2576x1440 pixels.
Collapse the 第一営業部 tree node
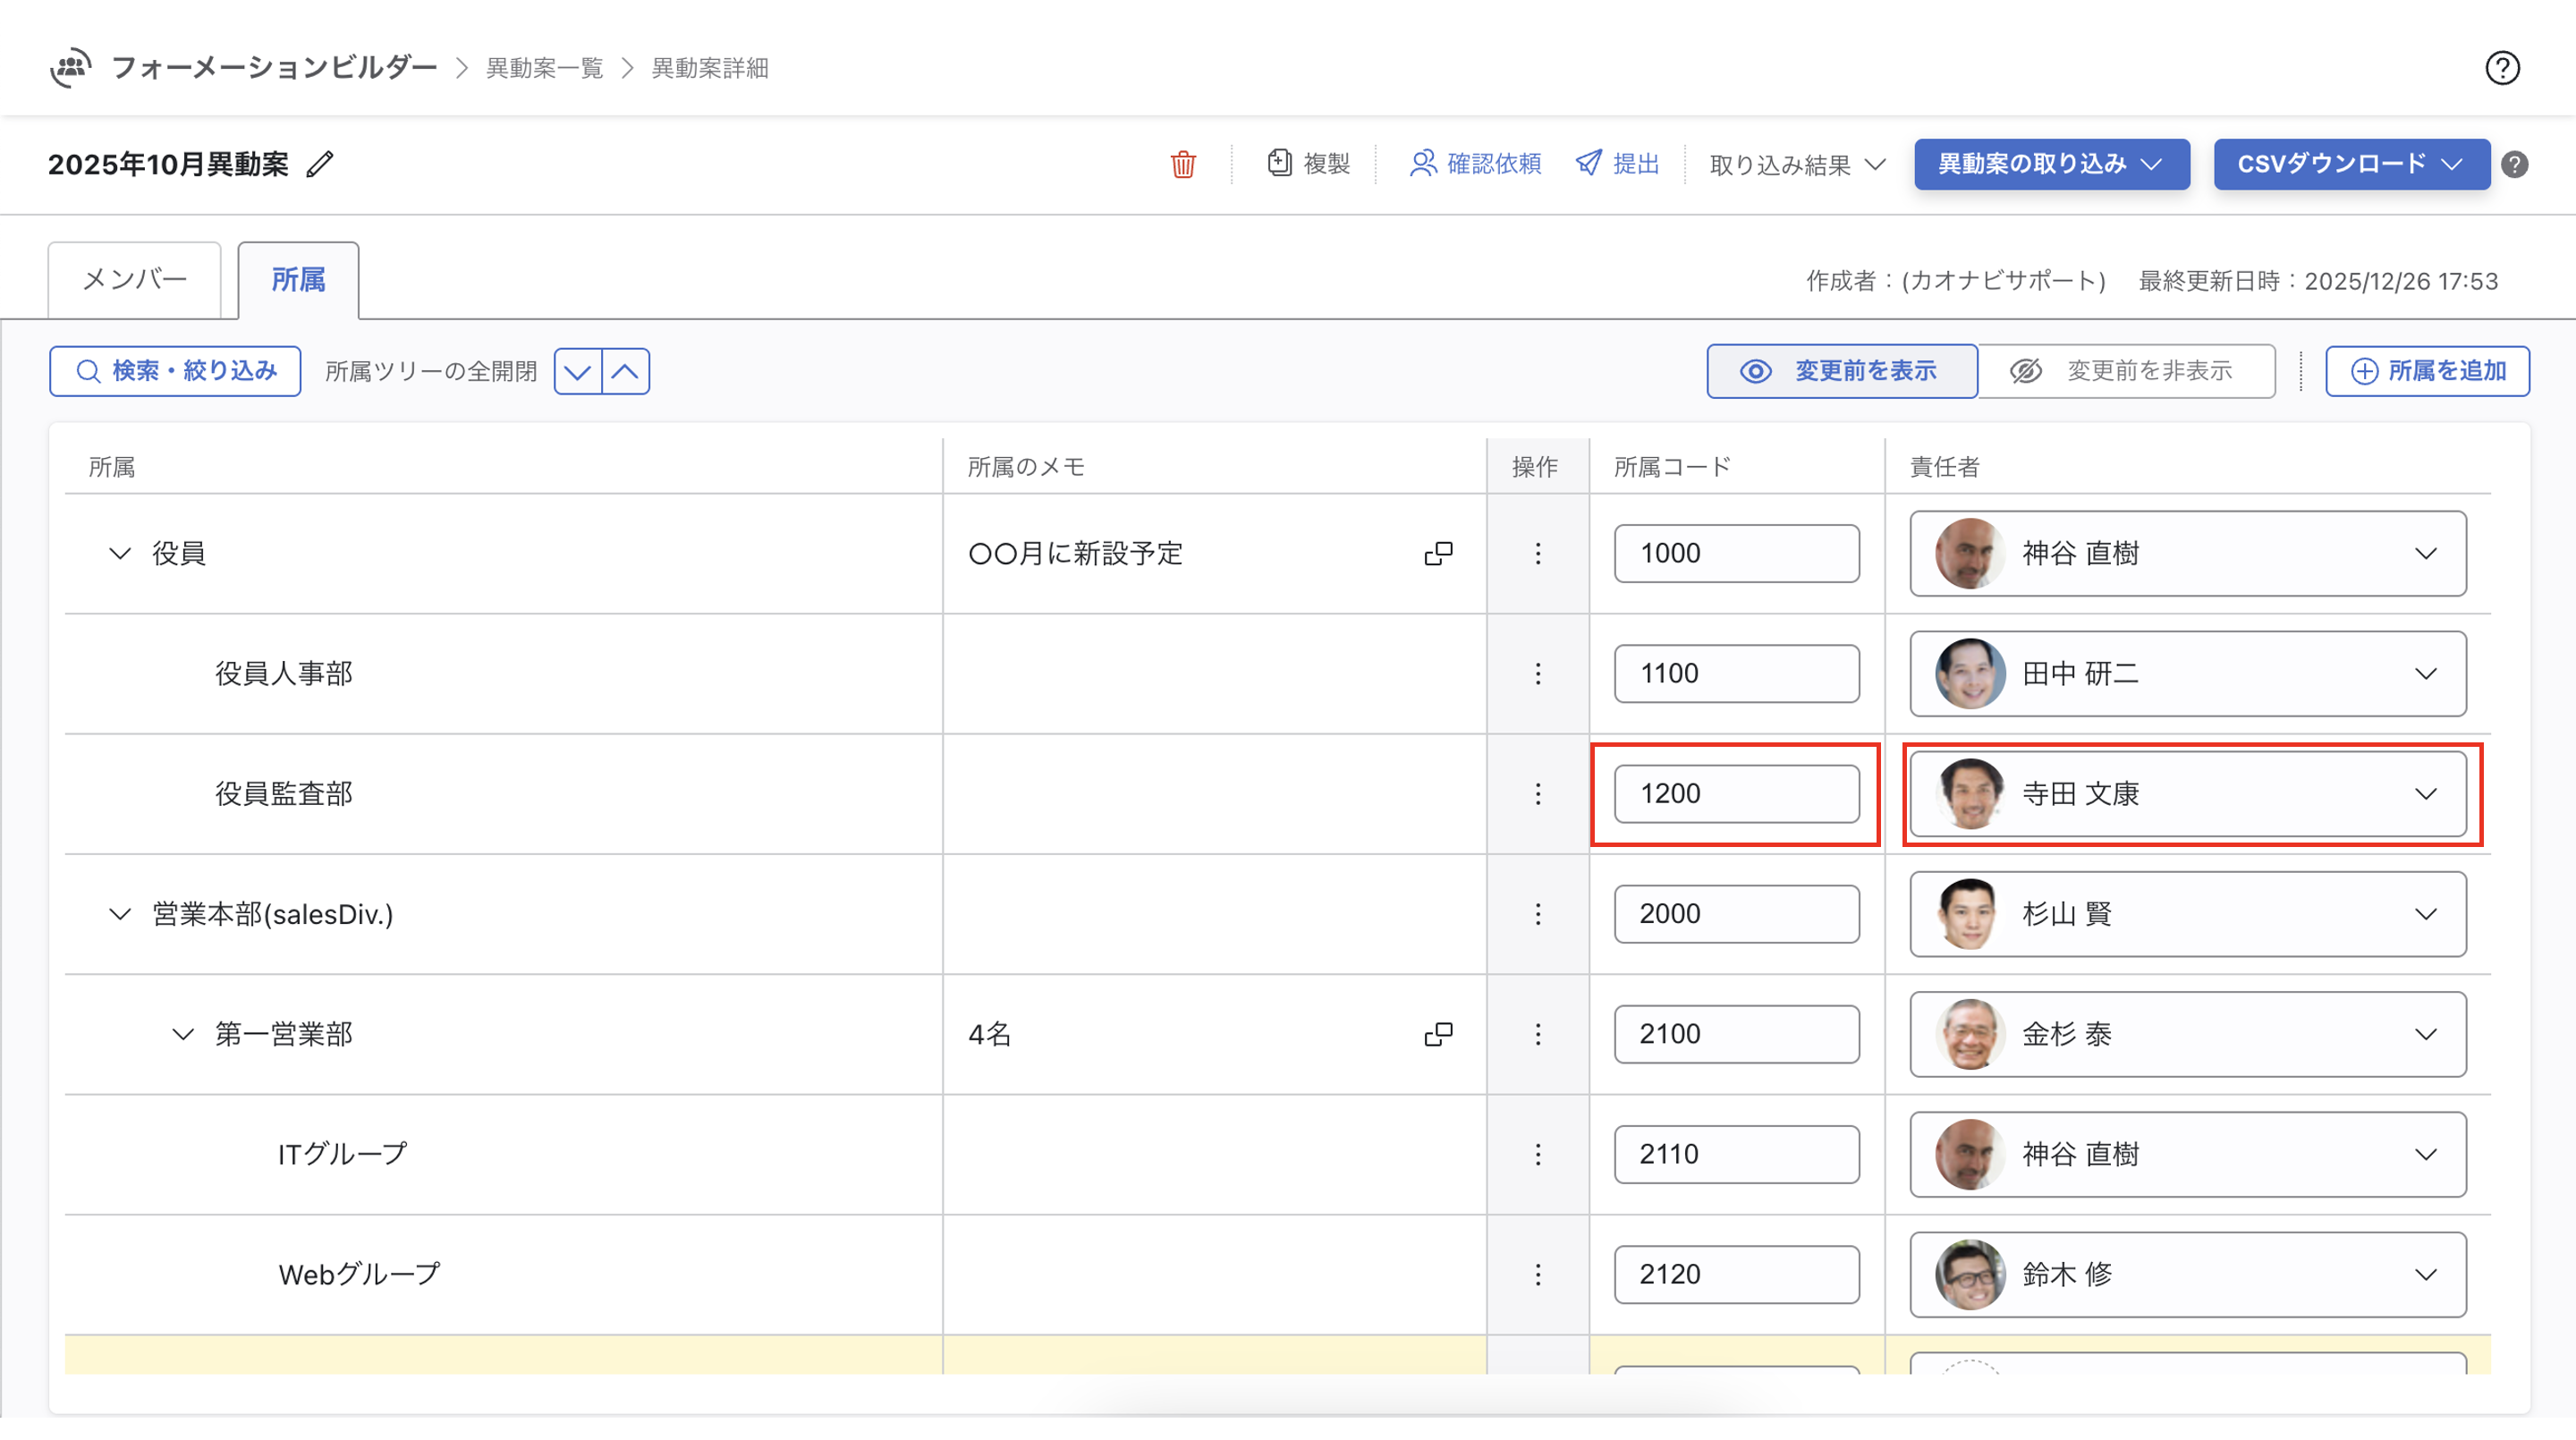(x=183, y=1033)
